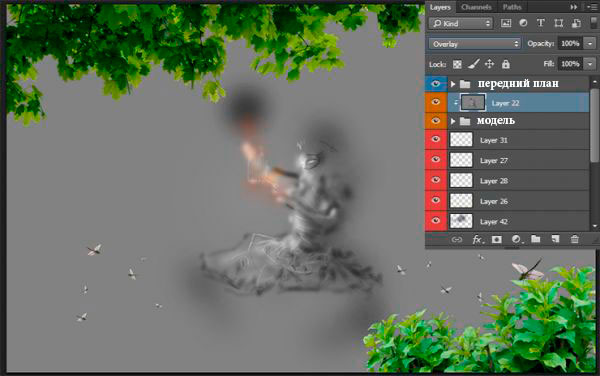
Task: Click the Layers list scrollbar thumb
Action: click(594, 124)
